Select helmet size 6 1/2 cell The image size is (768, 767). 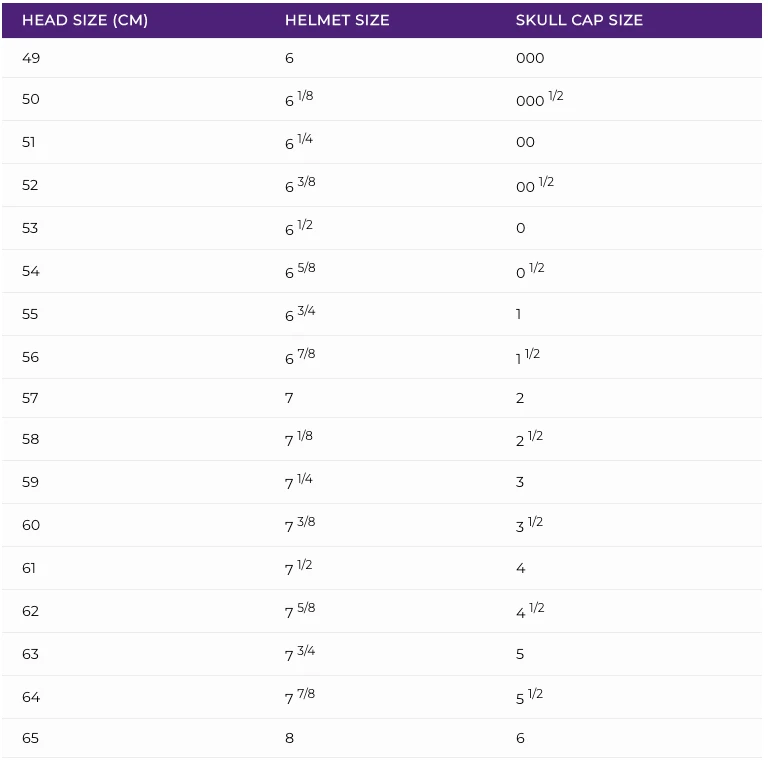(299, 228)
